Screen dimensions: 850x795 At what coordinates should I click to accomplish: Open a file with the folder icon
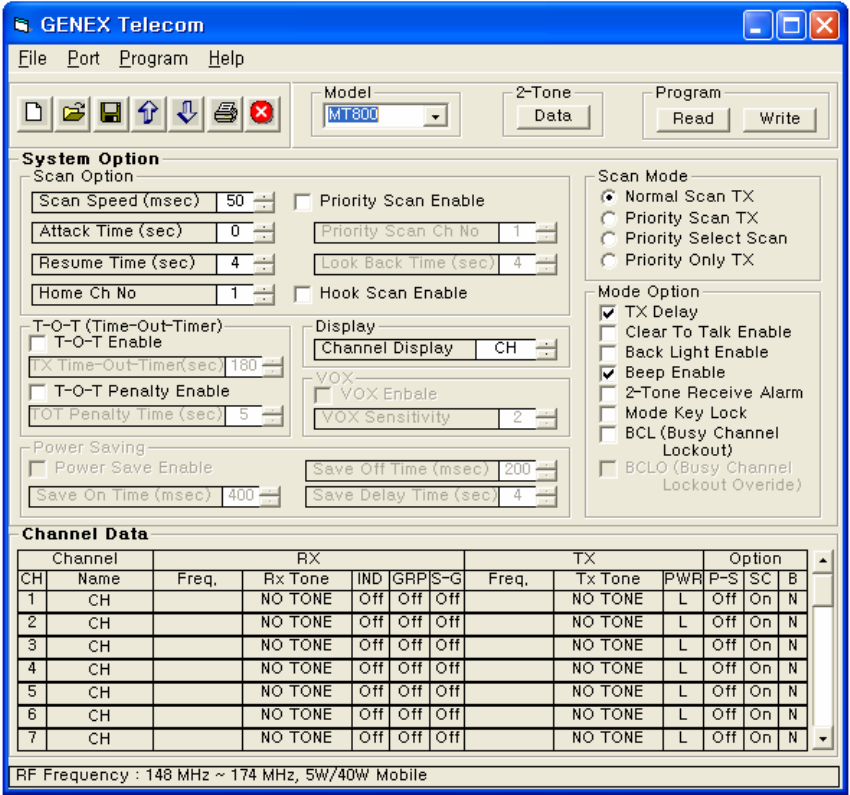73,113
